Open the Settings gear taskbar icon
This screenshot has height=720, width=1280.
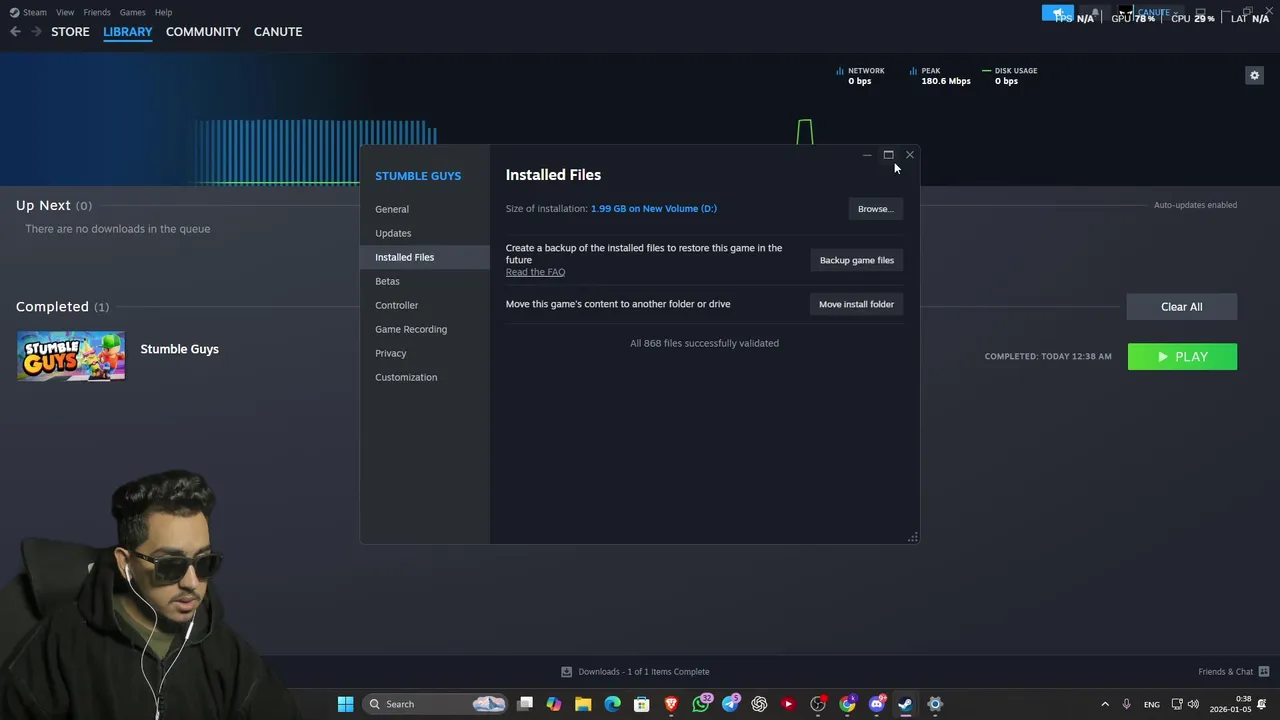[935, 704]
